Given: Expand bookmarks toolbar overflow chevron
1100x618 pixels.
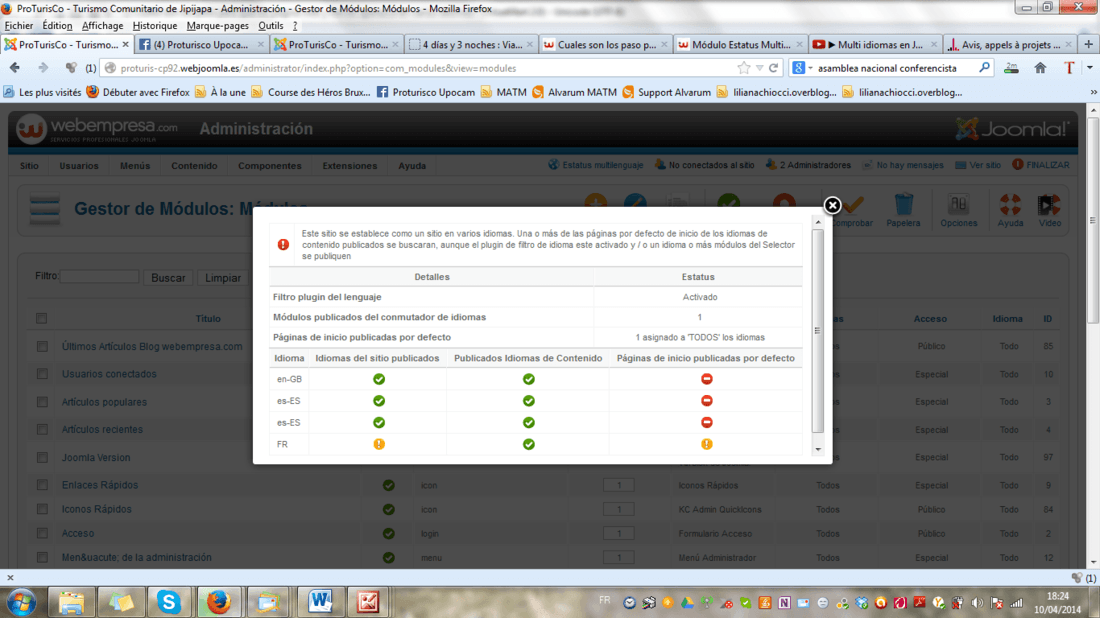Looking at the screenshot, I should [1092, 93].
